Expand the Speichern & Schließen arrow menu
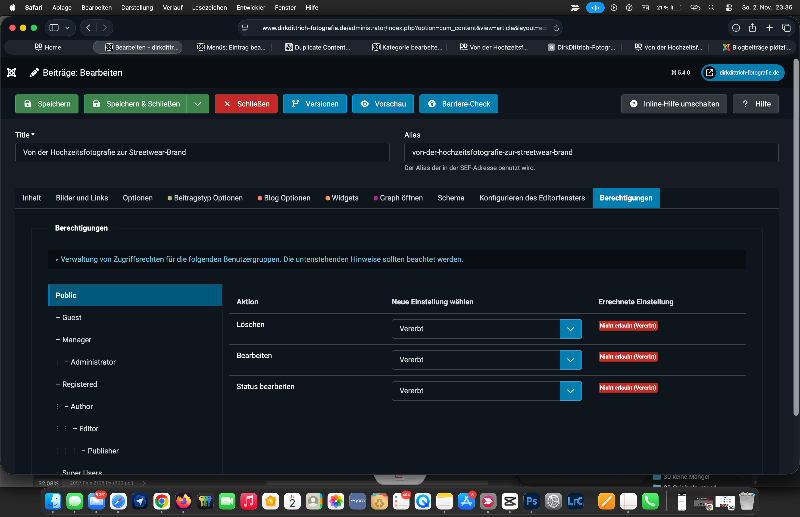This screenshot has height=517, width=800. tap(198, 104)
